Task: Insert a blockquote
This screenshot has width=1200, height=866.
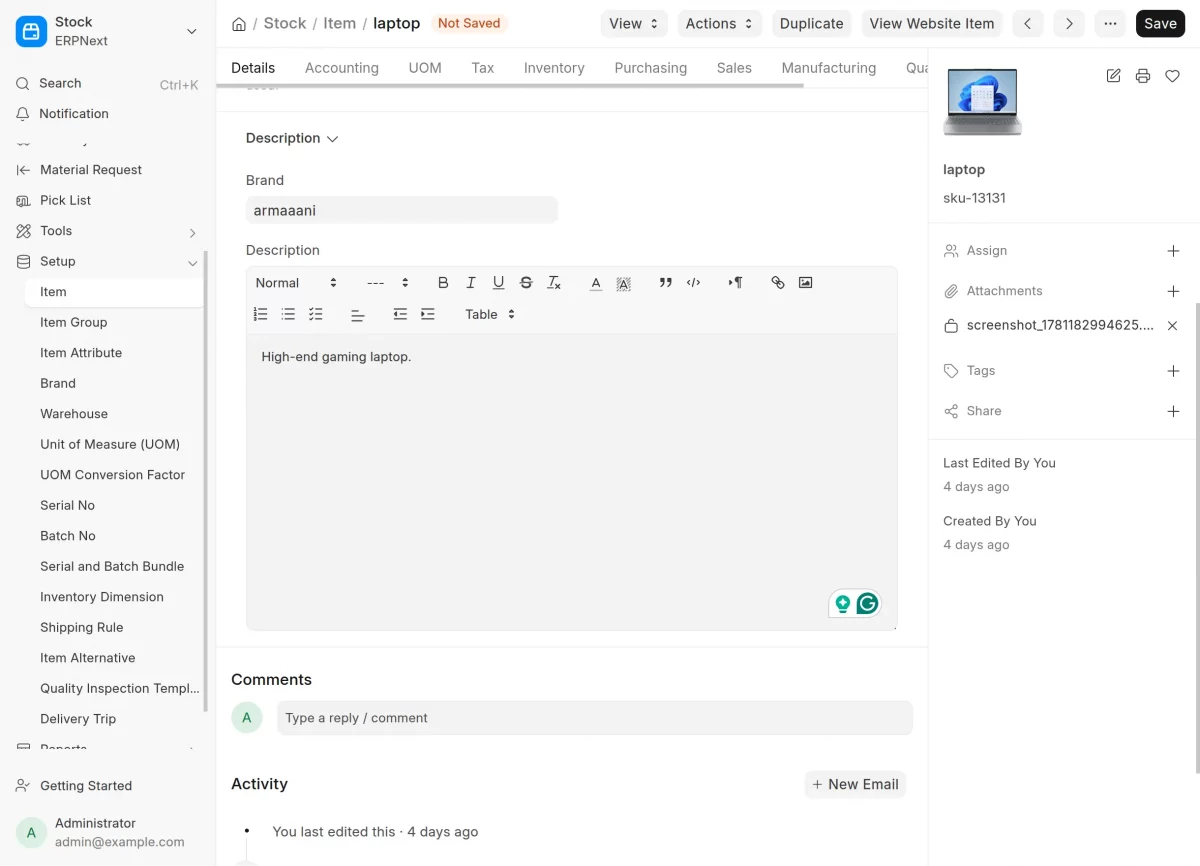Action: pos(666,283)
